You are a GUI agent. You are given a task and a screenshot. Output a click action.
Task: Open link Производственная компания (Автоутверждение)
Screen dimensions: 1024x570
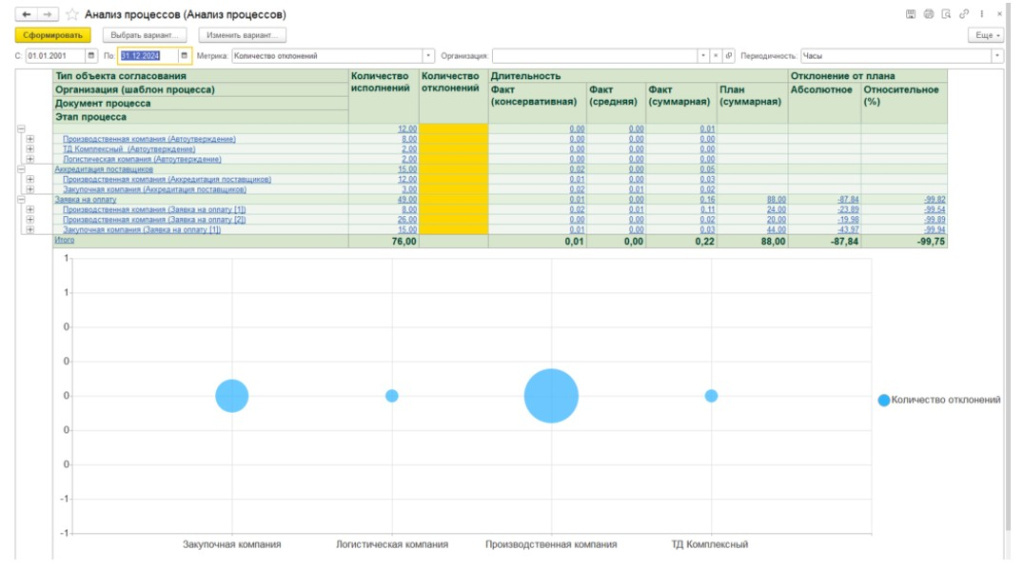coord(149,139)
